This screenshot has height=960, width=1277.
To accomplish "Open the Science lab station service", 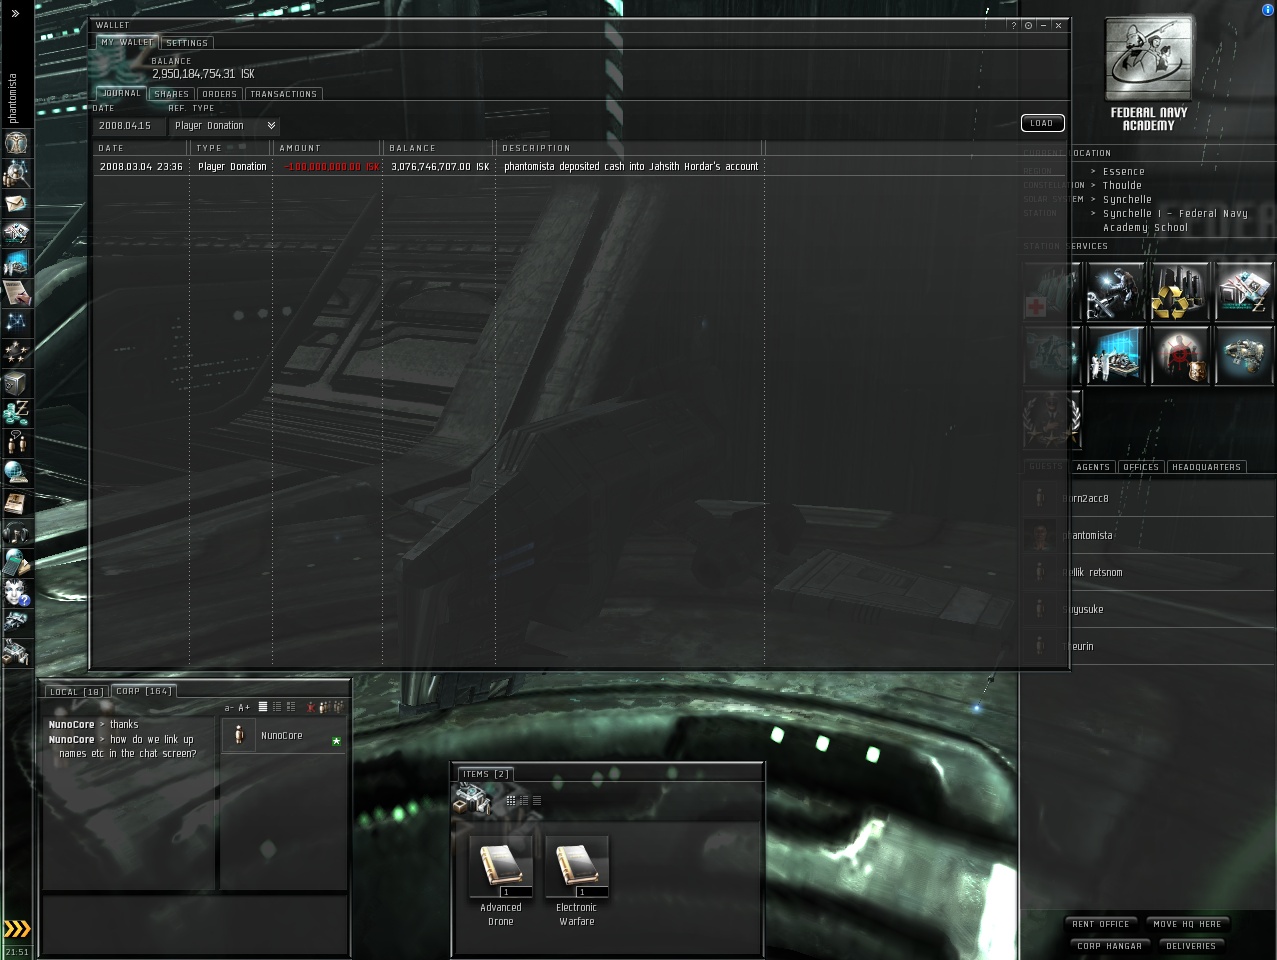I will tap(1115, 355).
